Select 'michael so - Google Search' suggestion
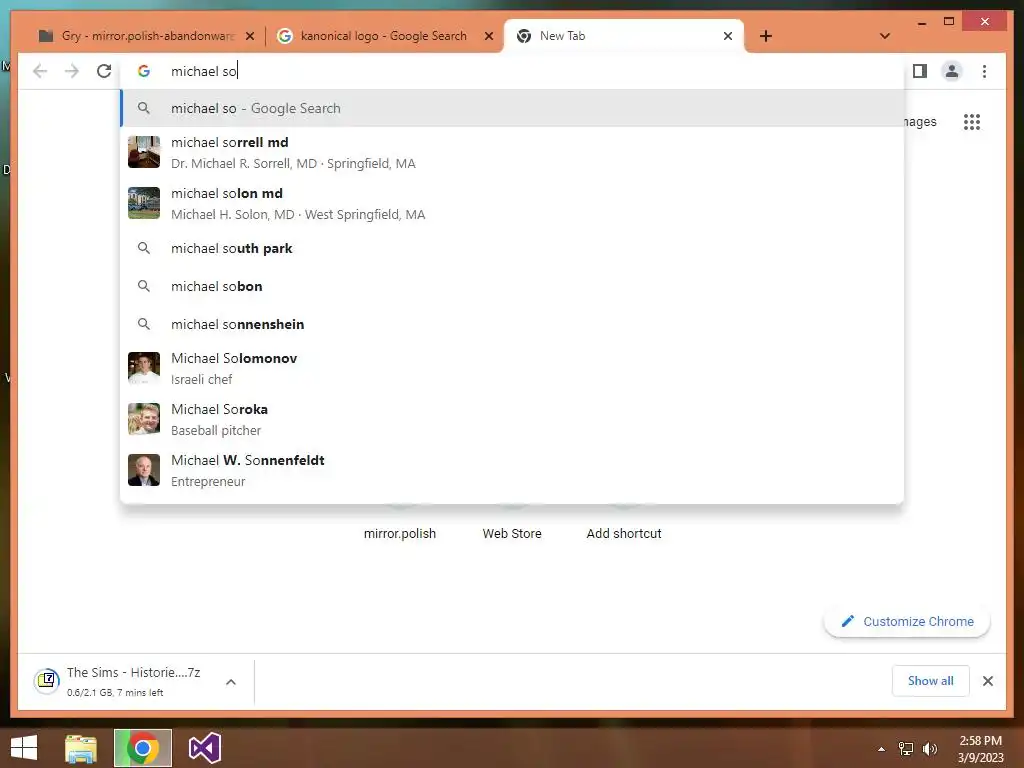 [513, 108]
